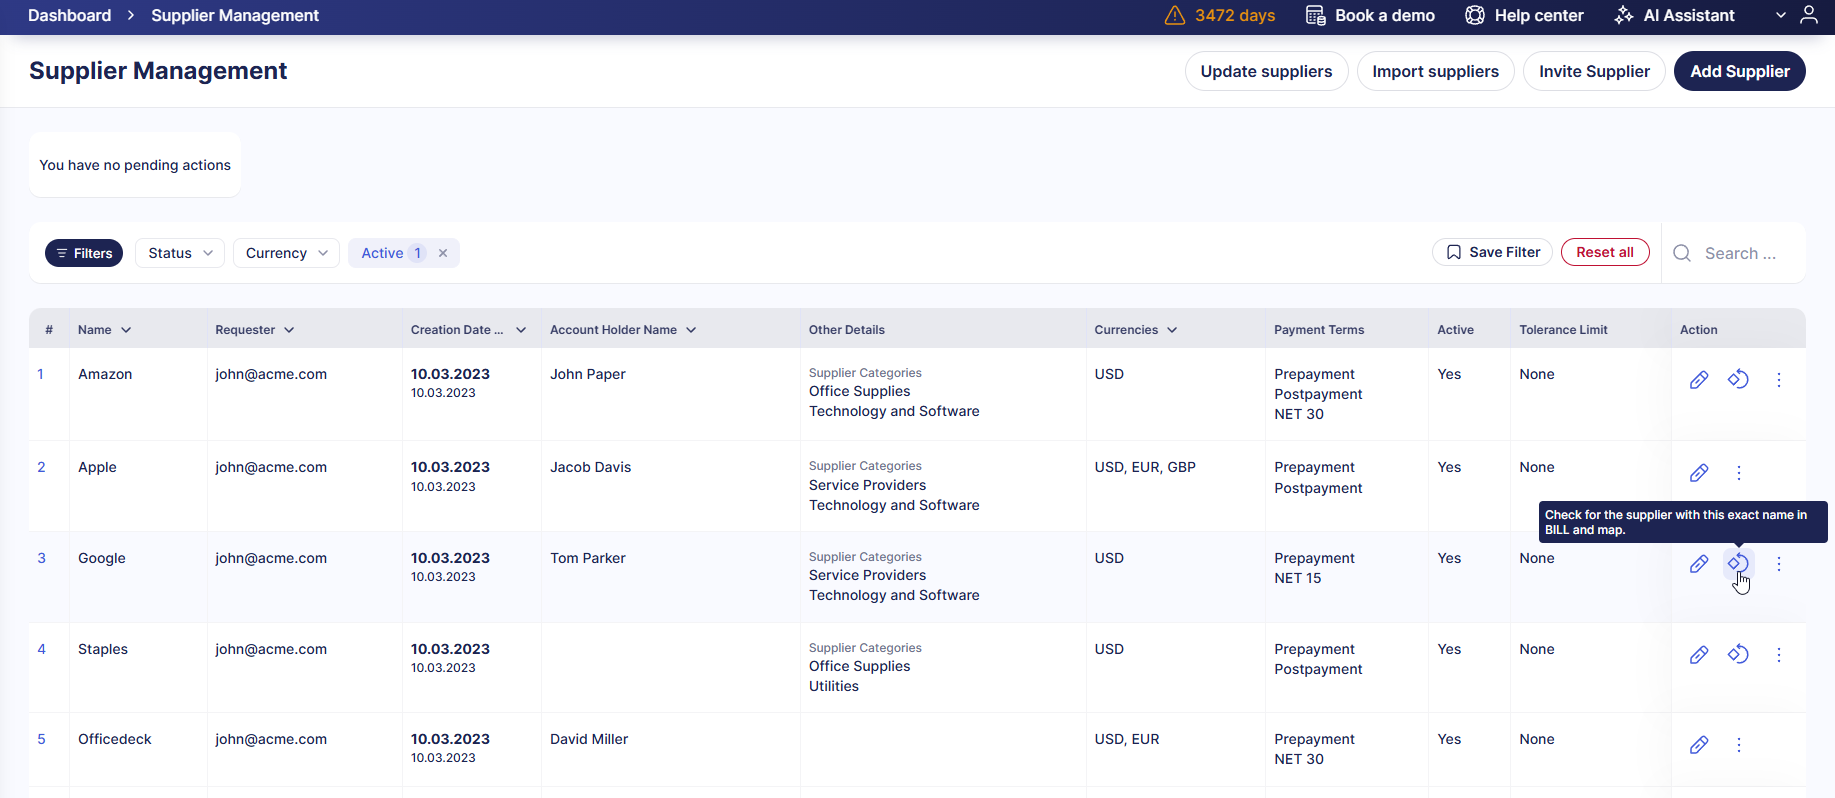This screenshot has width=1835, height=798.
Task: Click the BILL sync icon for Amazon
Action: [1738, 379]
